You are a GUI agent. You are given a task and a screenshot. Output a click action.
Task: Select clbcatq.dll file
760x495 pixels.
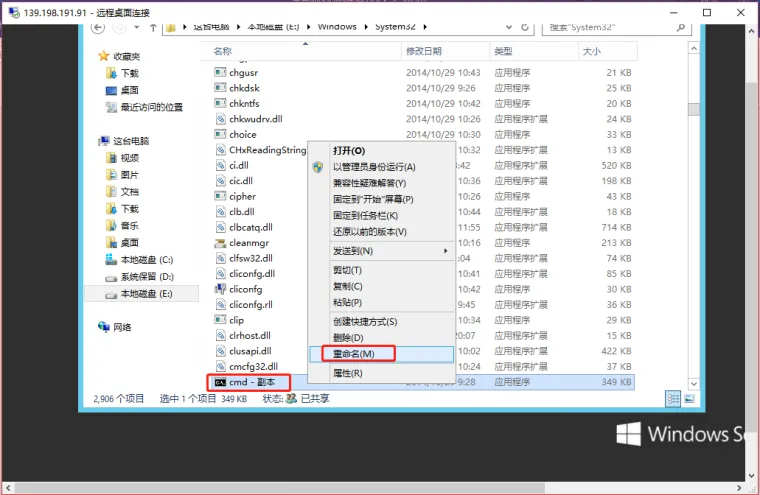coord(243,227)
